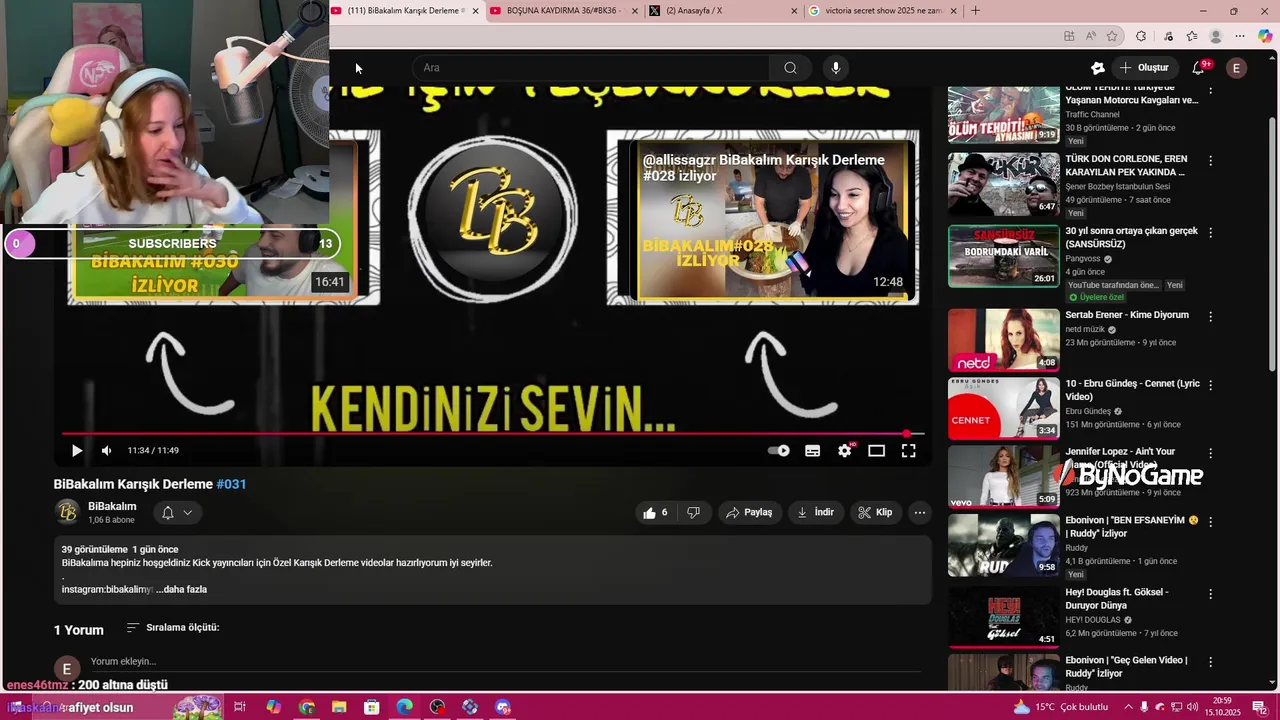
Task: Open Microsoft Store from taskbar
Action: [x=372, y=707]
